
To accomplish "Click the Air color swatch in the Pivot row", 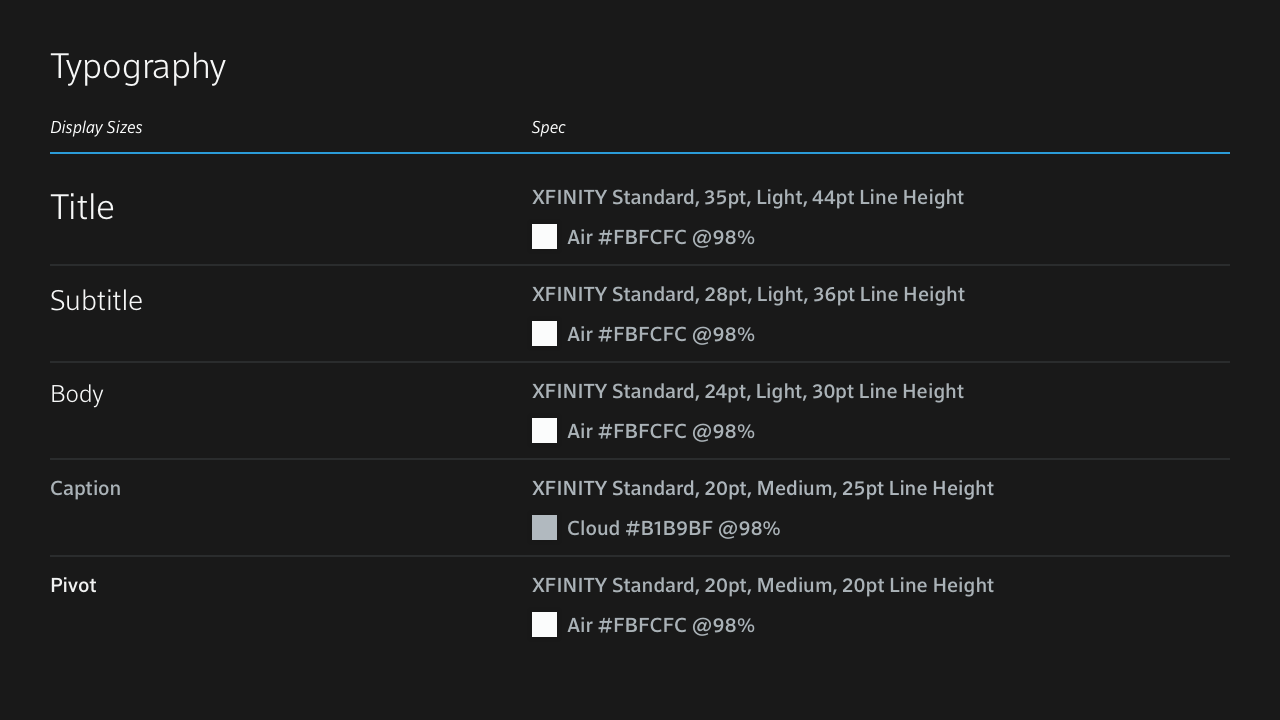I will (x=544, y=625).
